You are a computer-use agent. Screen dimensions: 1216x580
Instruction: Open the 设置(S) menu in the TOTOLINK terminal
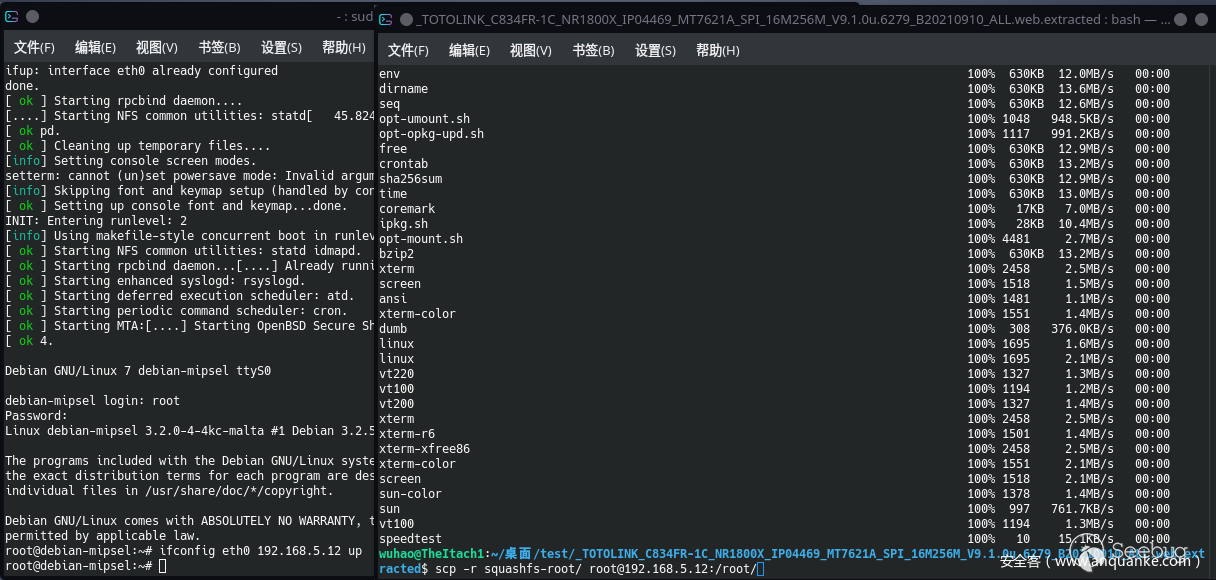(x=655, y=51)
